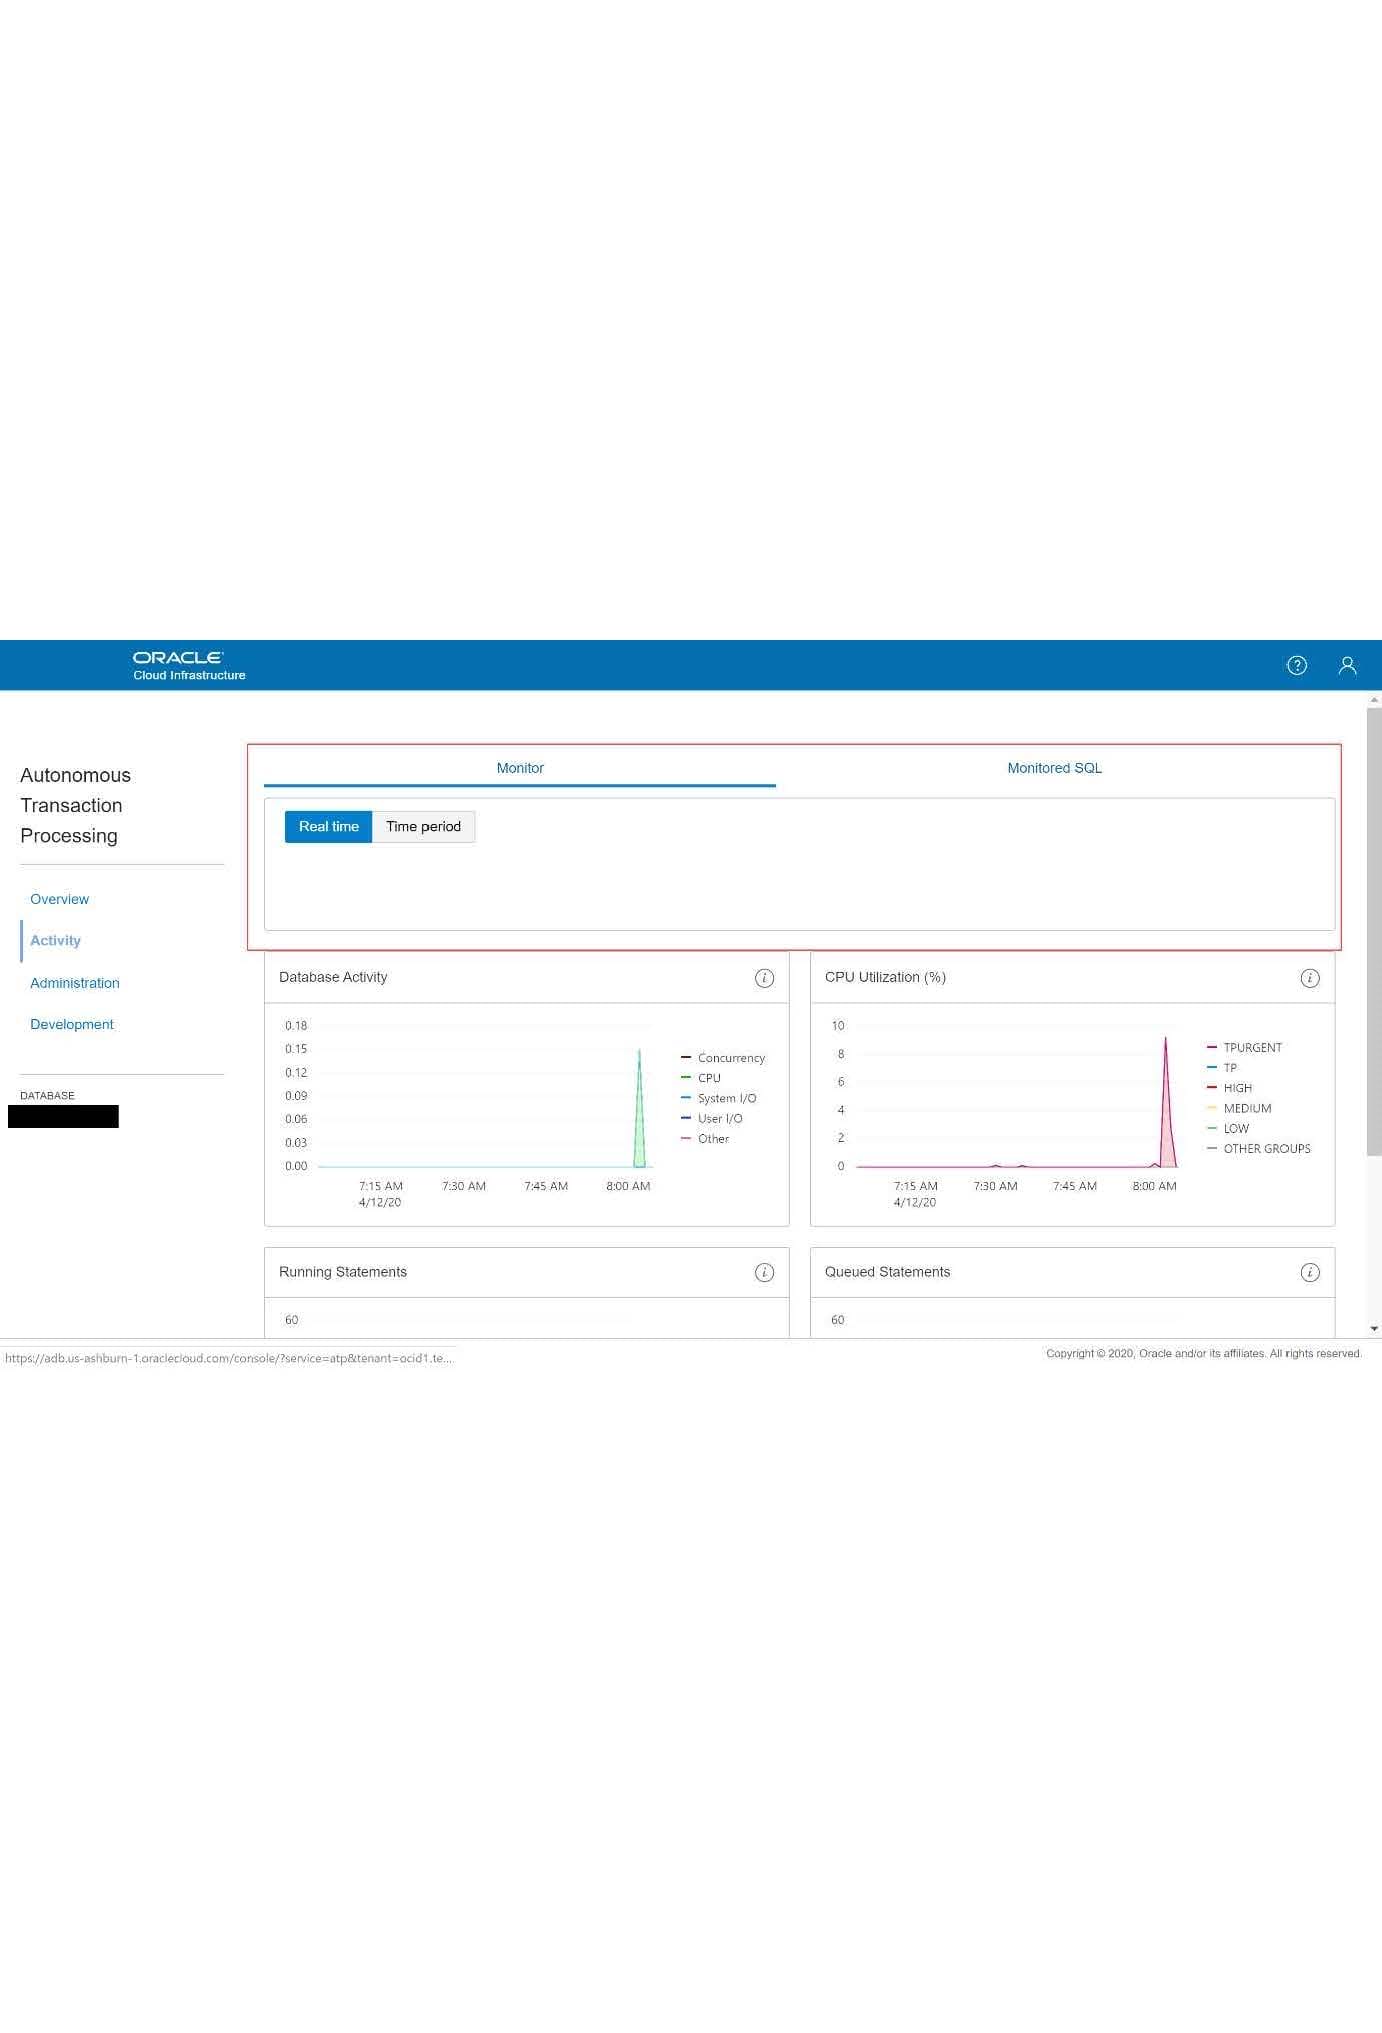The width and height of the screenshot is (1382, 2033).
Task: Click the page's vertical scrollbar thumb
Action: point(1374,930)
